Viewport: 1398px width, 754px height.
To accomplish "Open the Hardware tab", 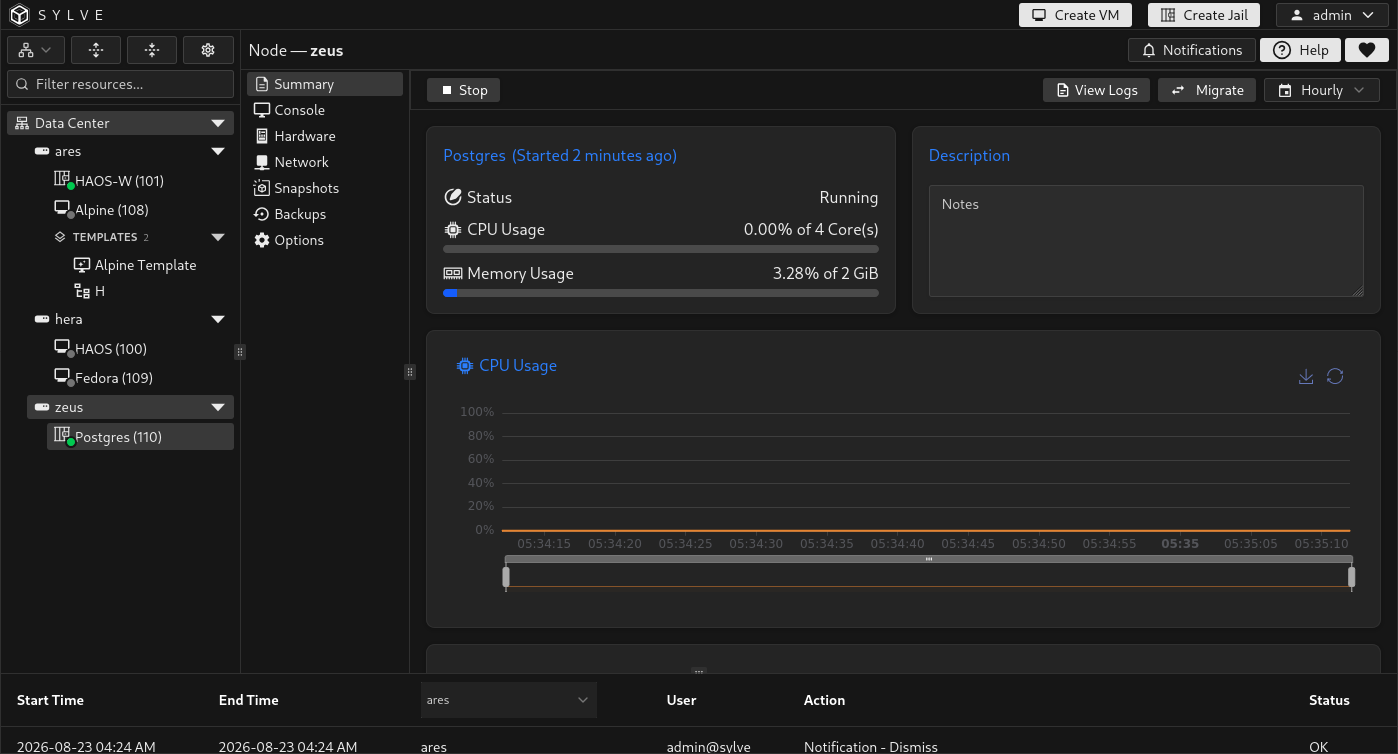I will tap(325, 136).
